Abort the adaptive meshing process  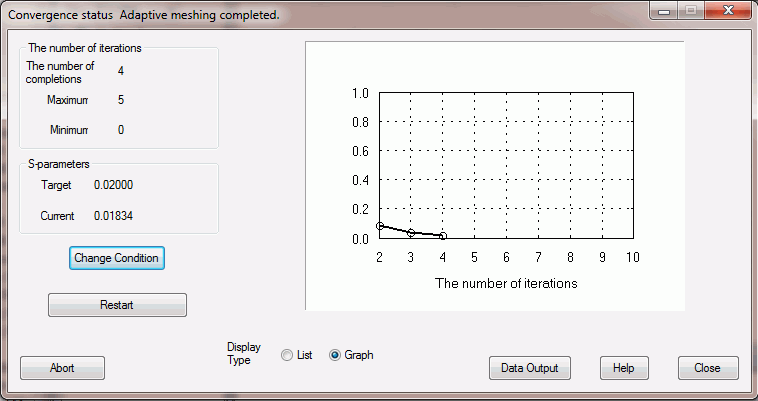[62, 368]
